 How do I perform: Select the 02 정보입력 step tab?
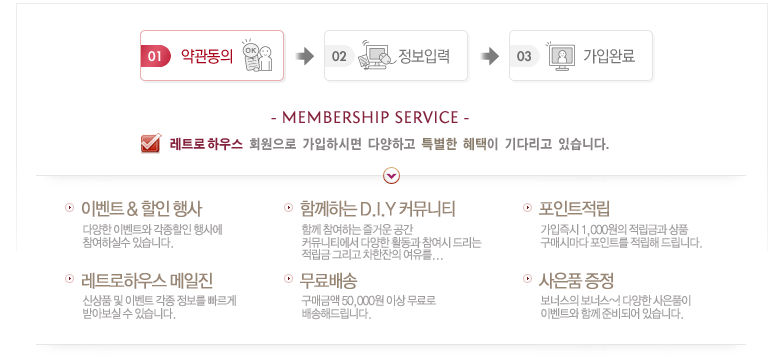[x=396, y=55]
